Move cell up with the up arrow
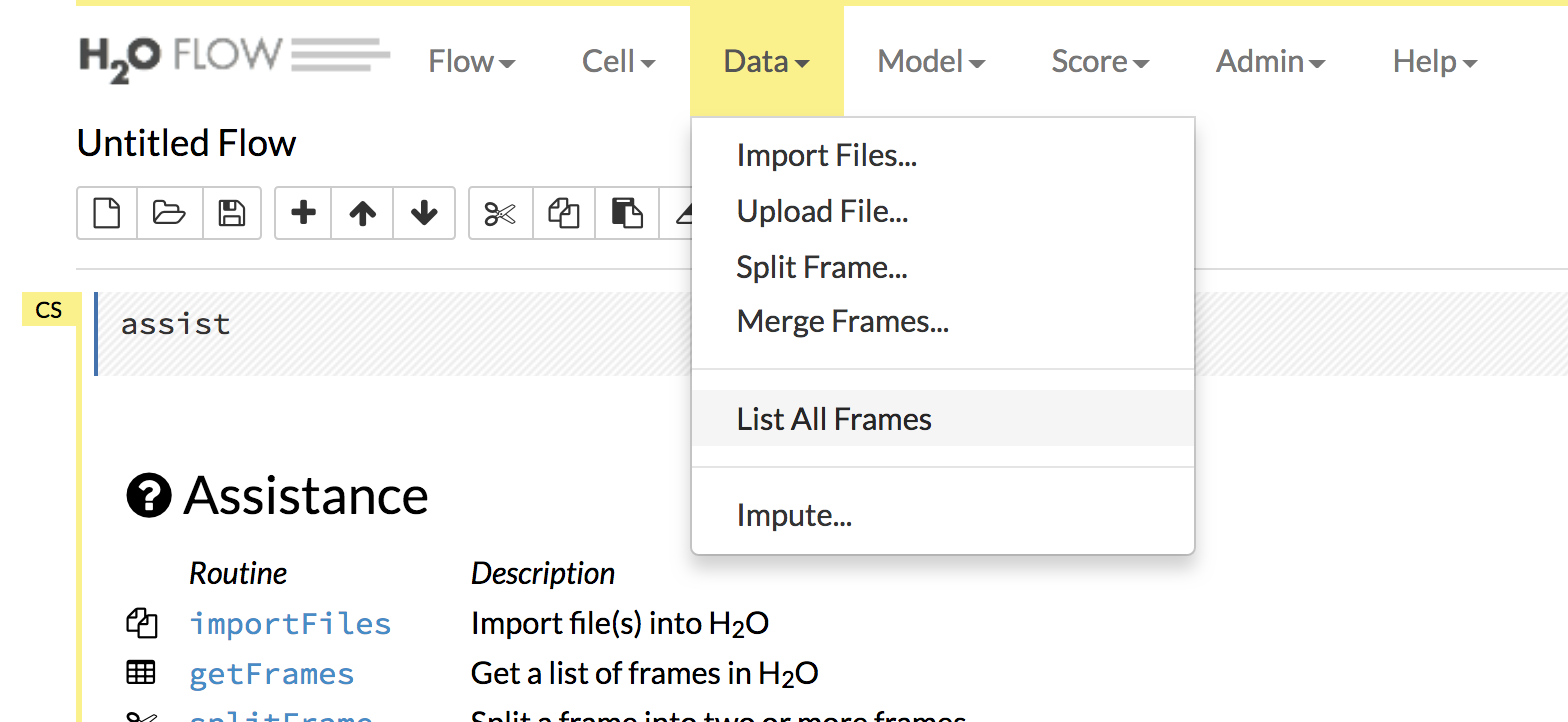 tap(363, 213)
